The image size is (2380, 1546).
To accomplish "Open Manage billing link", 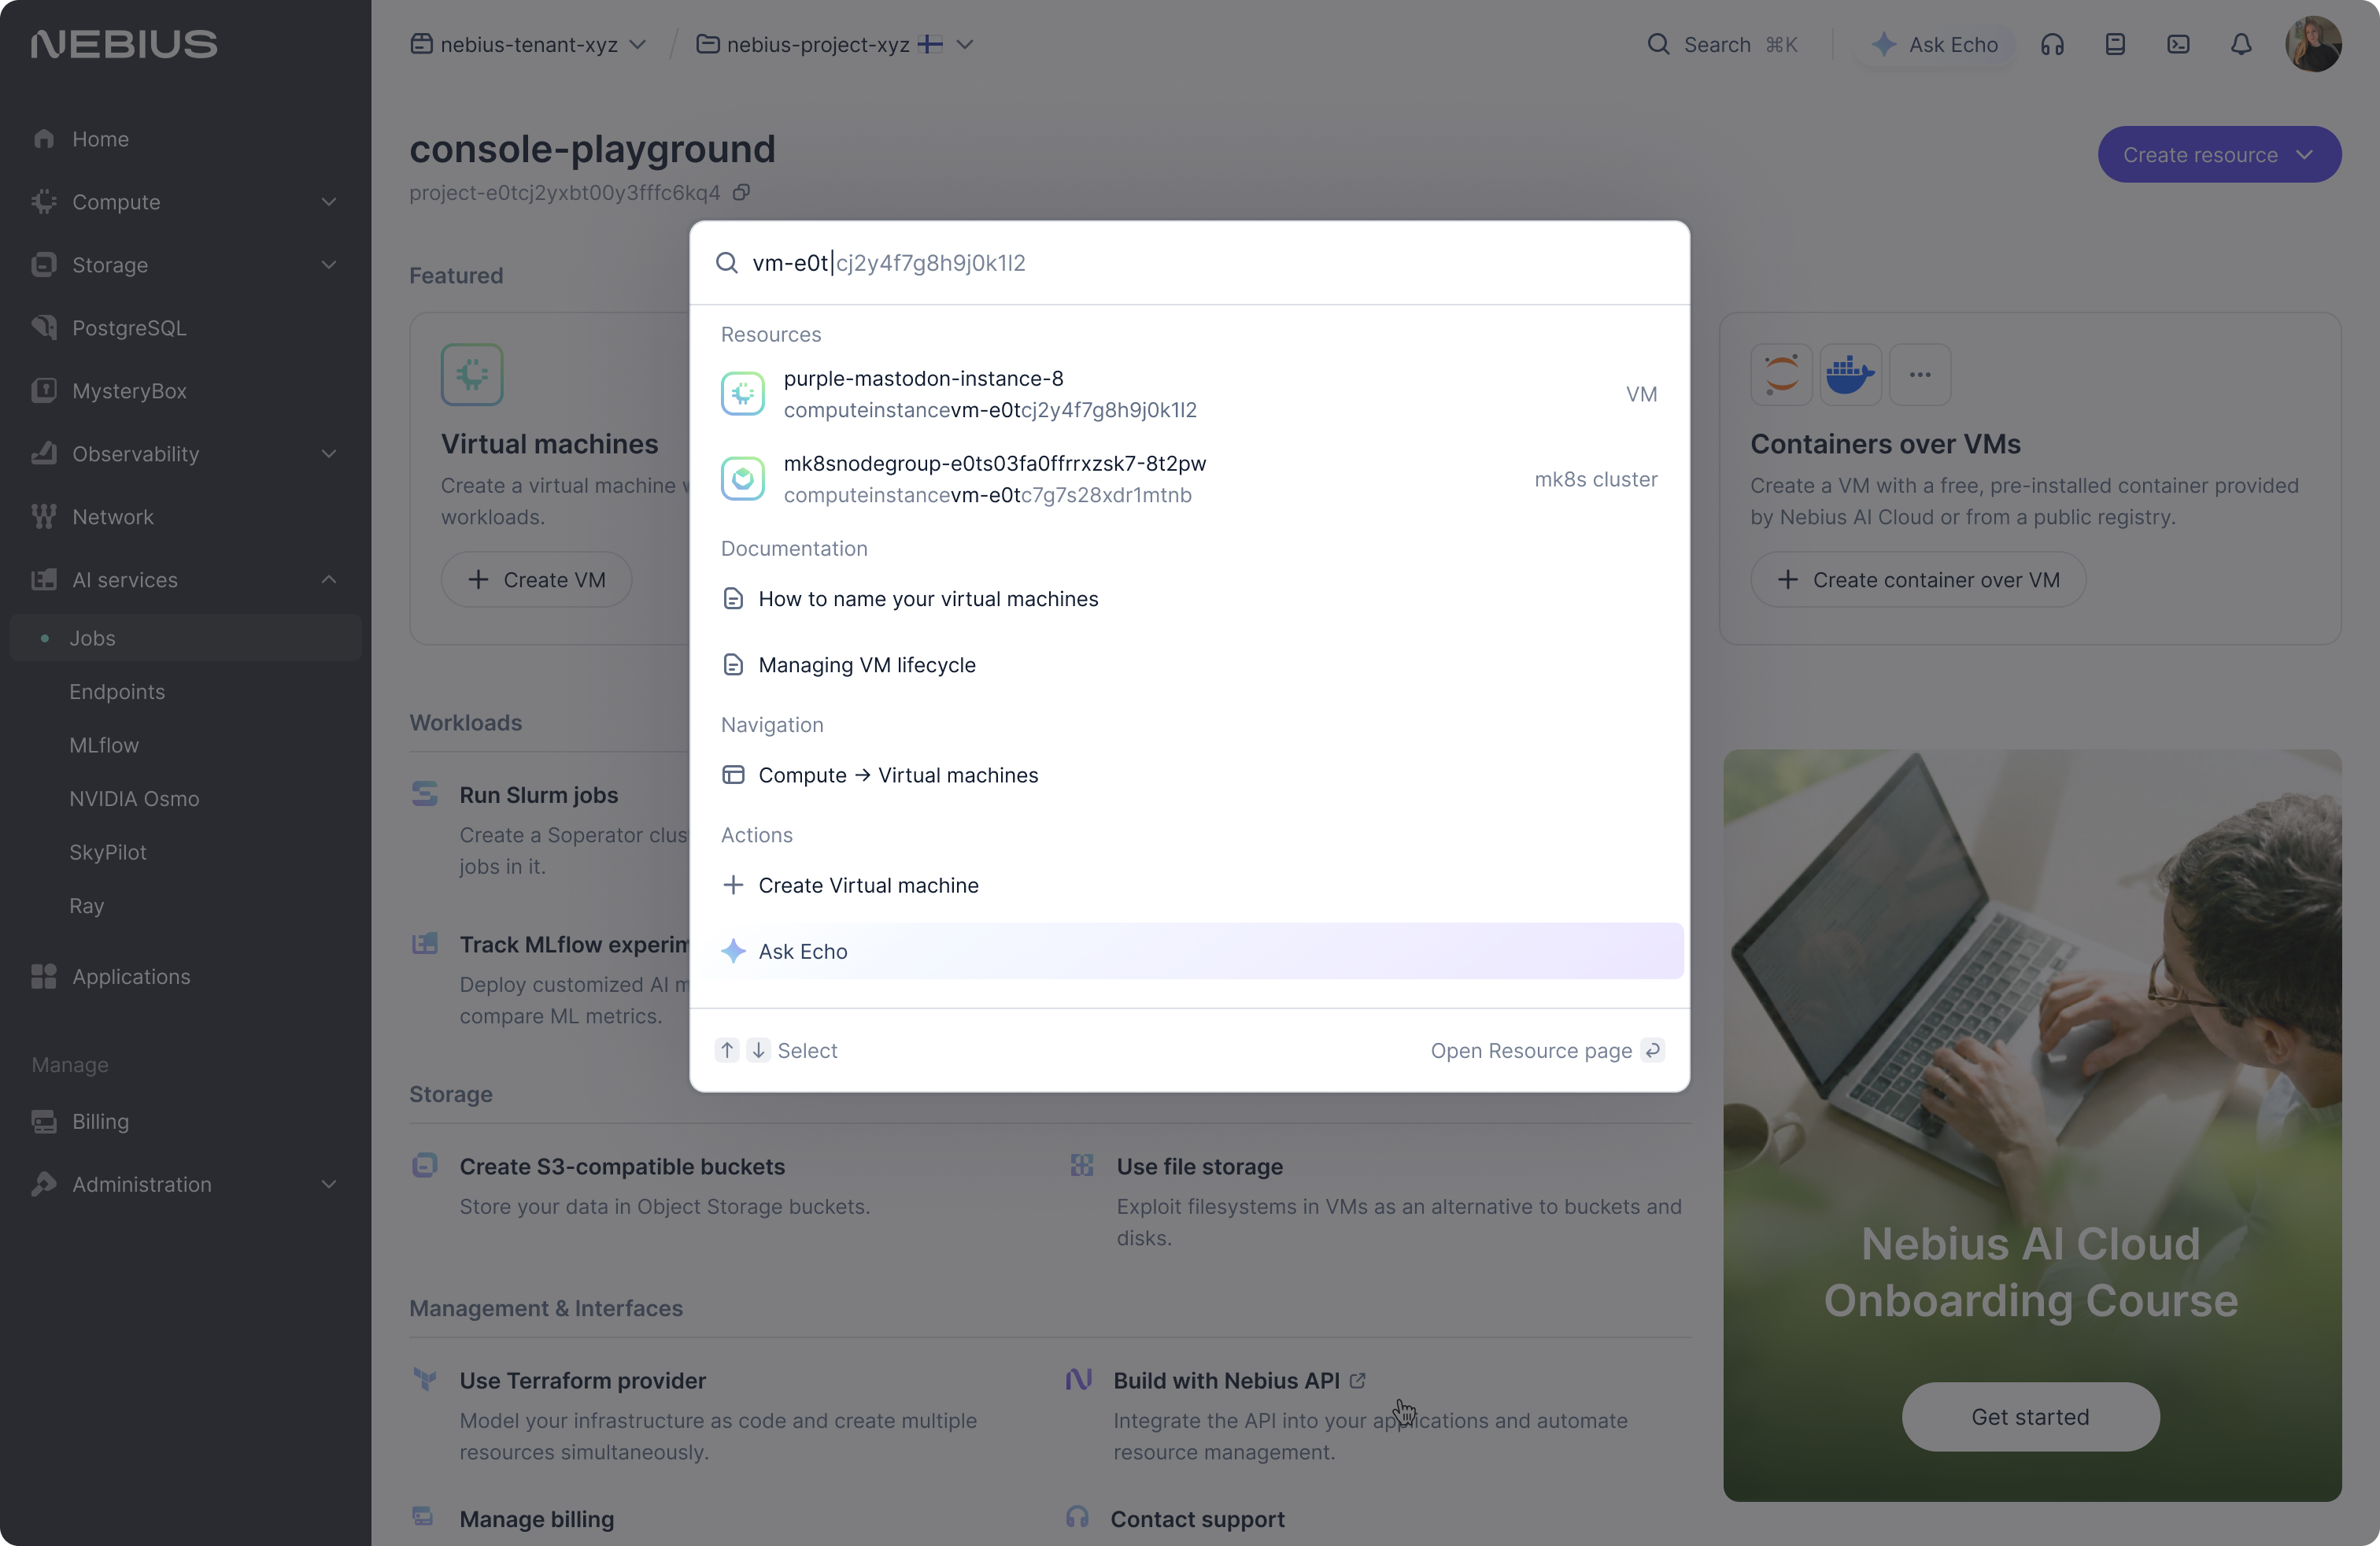I will click(x=536, y=1519).
